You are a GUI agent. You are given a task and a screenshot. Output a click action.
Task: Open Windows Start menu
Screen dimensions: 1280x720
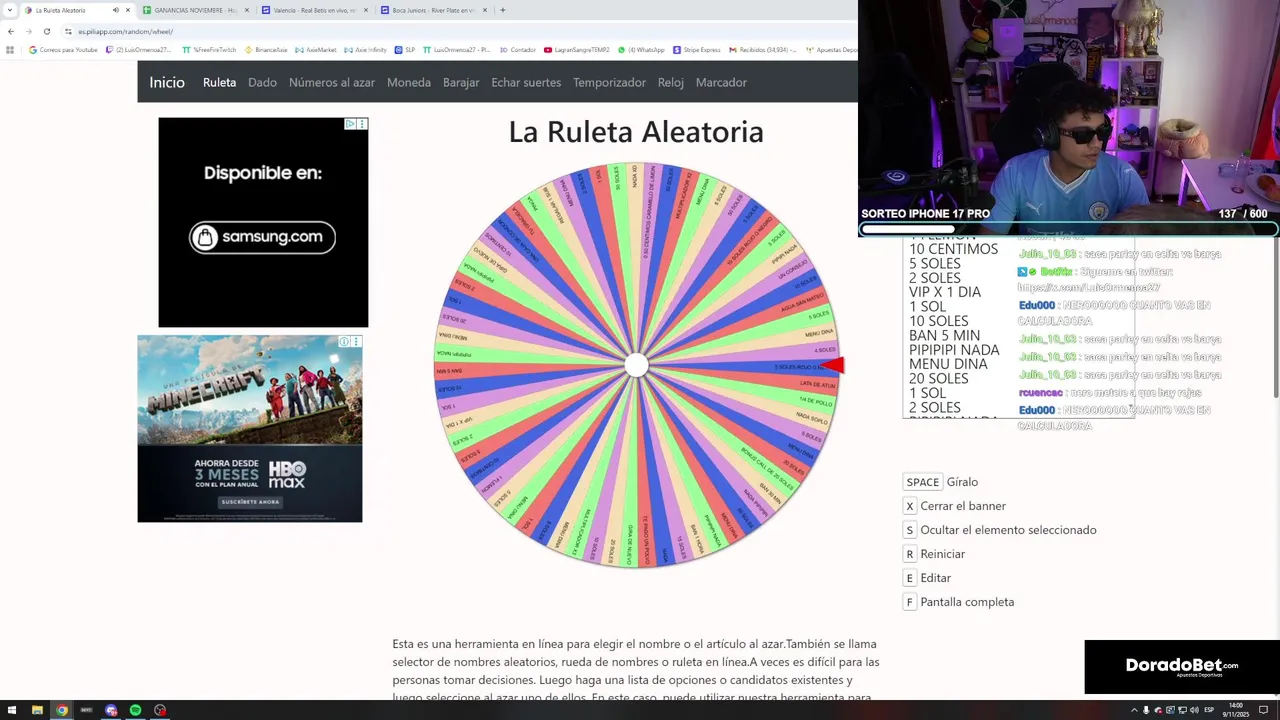click(12, 710)
